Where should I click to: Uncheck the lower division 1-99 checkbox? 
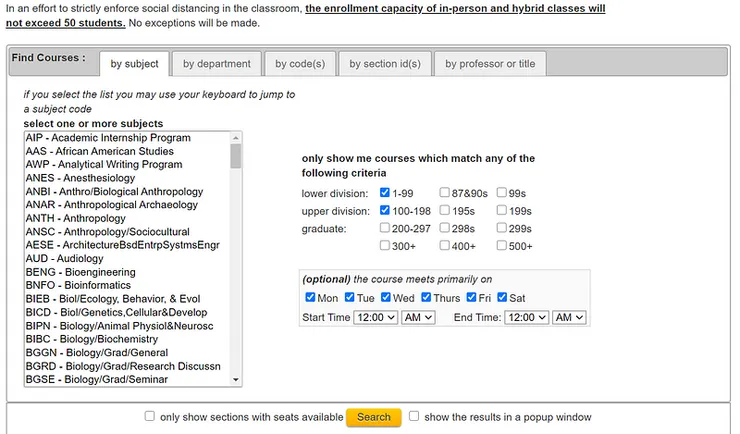[387, 193]
